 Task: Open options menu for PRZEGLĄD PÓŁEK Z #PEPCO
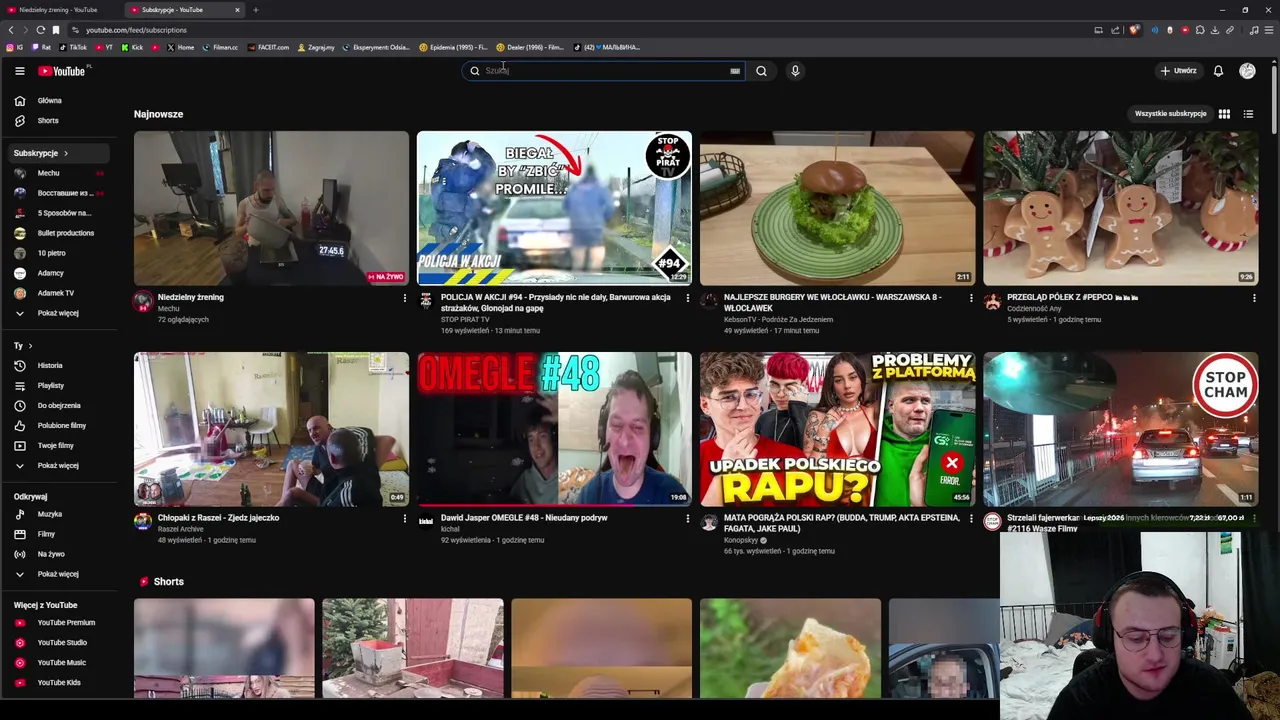point(1254,298)
